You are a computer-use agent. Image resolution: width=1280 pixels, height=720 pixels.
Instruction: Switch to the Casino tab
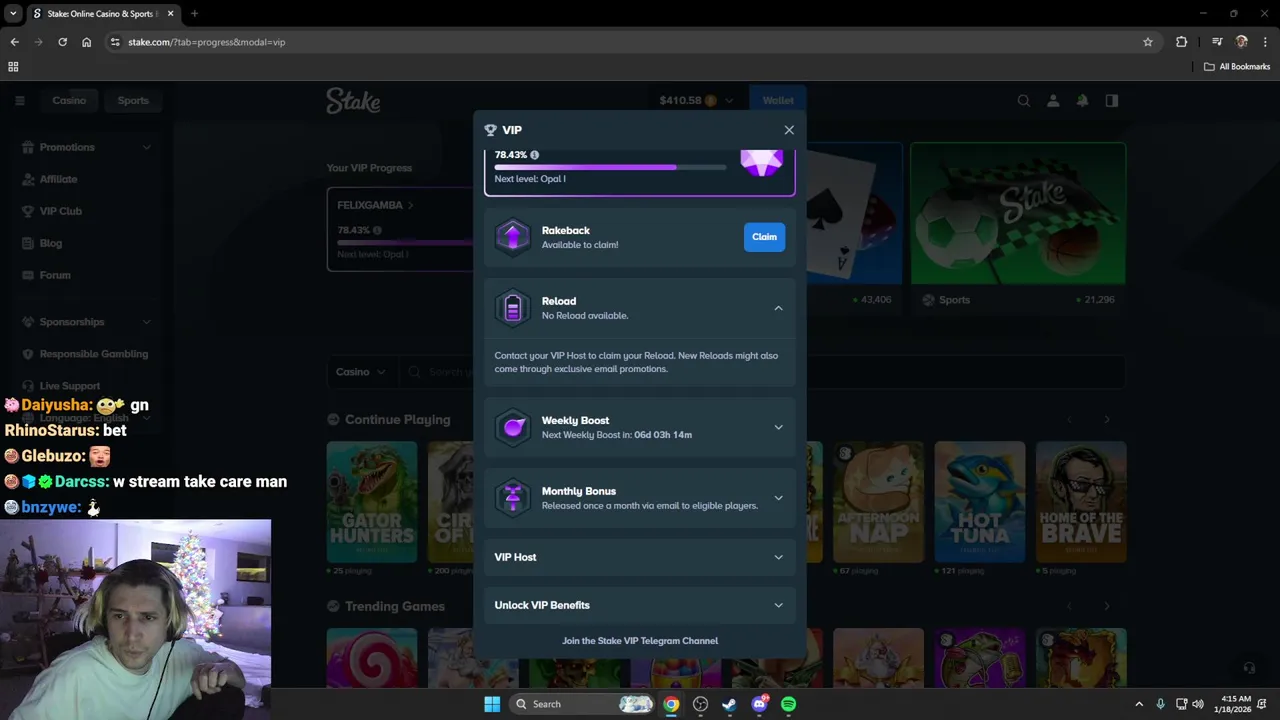coord(69,100)
